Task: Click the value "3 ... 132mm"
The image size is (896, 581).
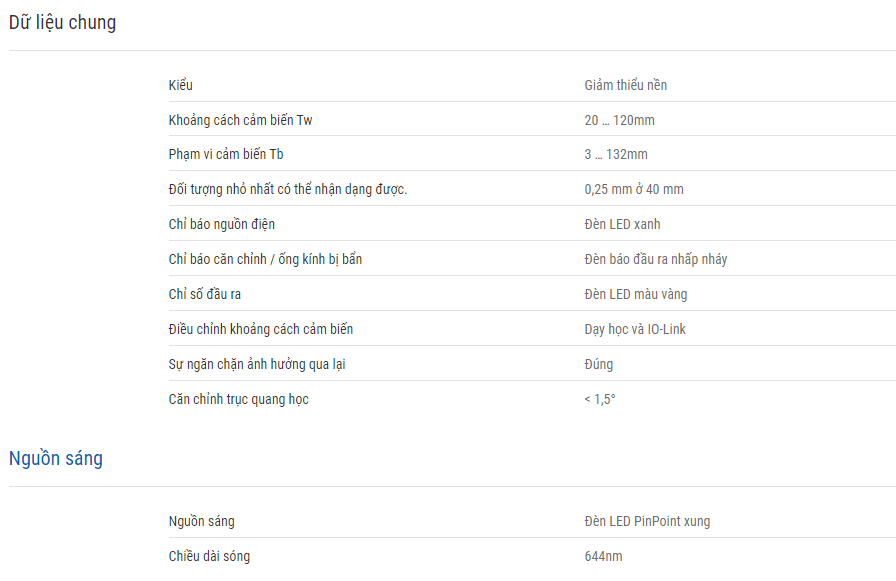Action: (x=616, y=154)
